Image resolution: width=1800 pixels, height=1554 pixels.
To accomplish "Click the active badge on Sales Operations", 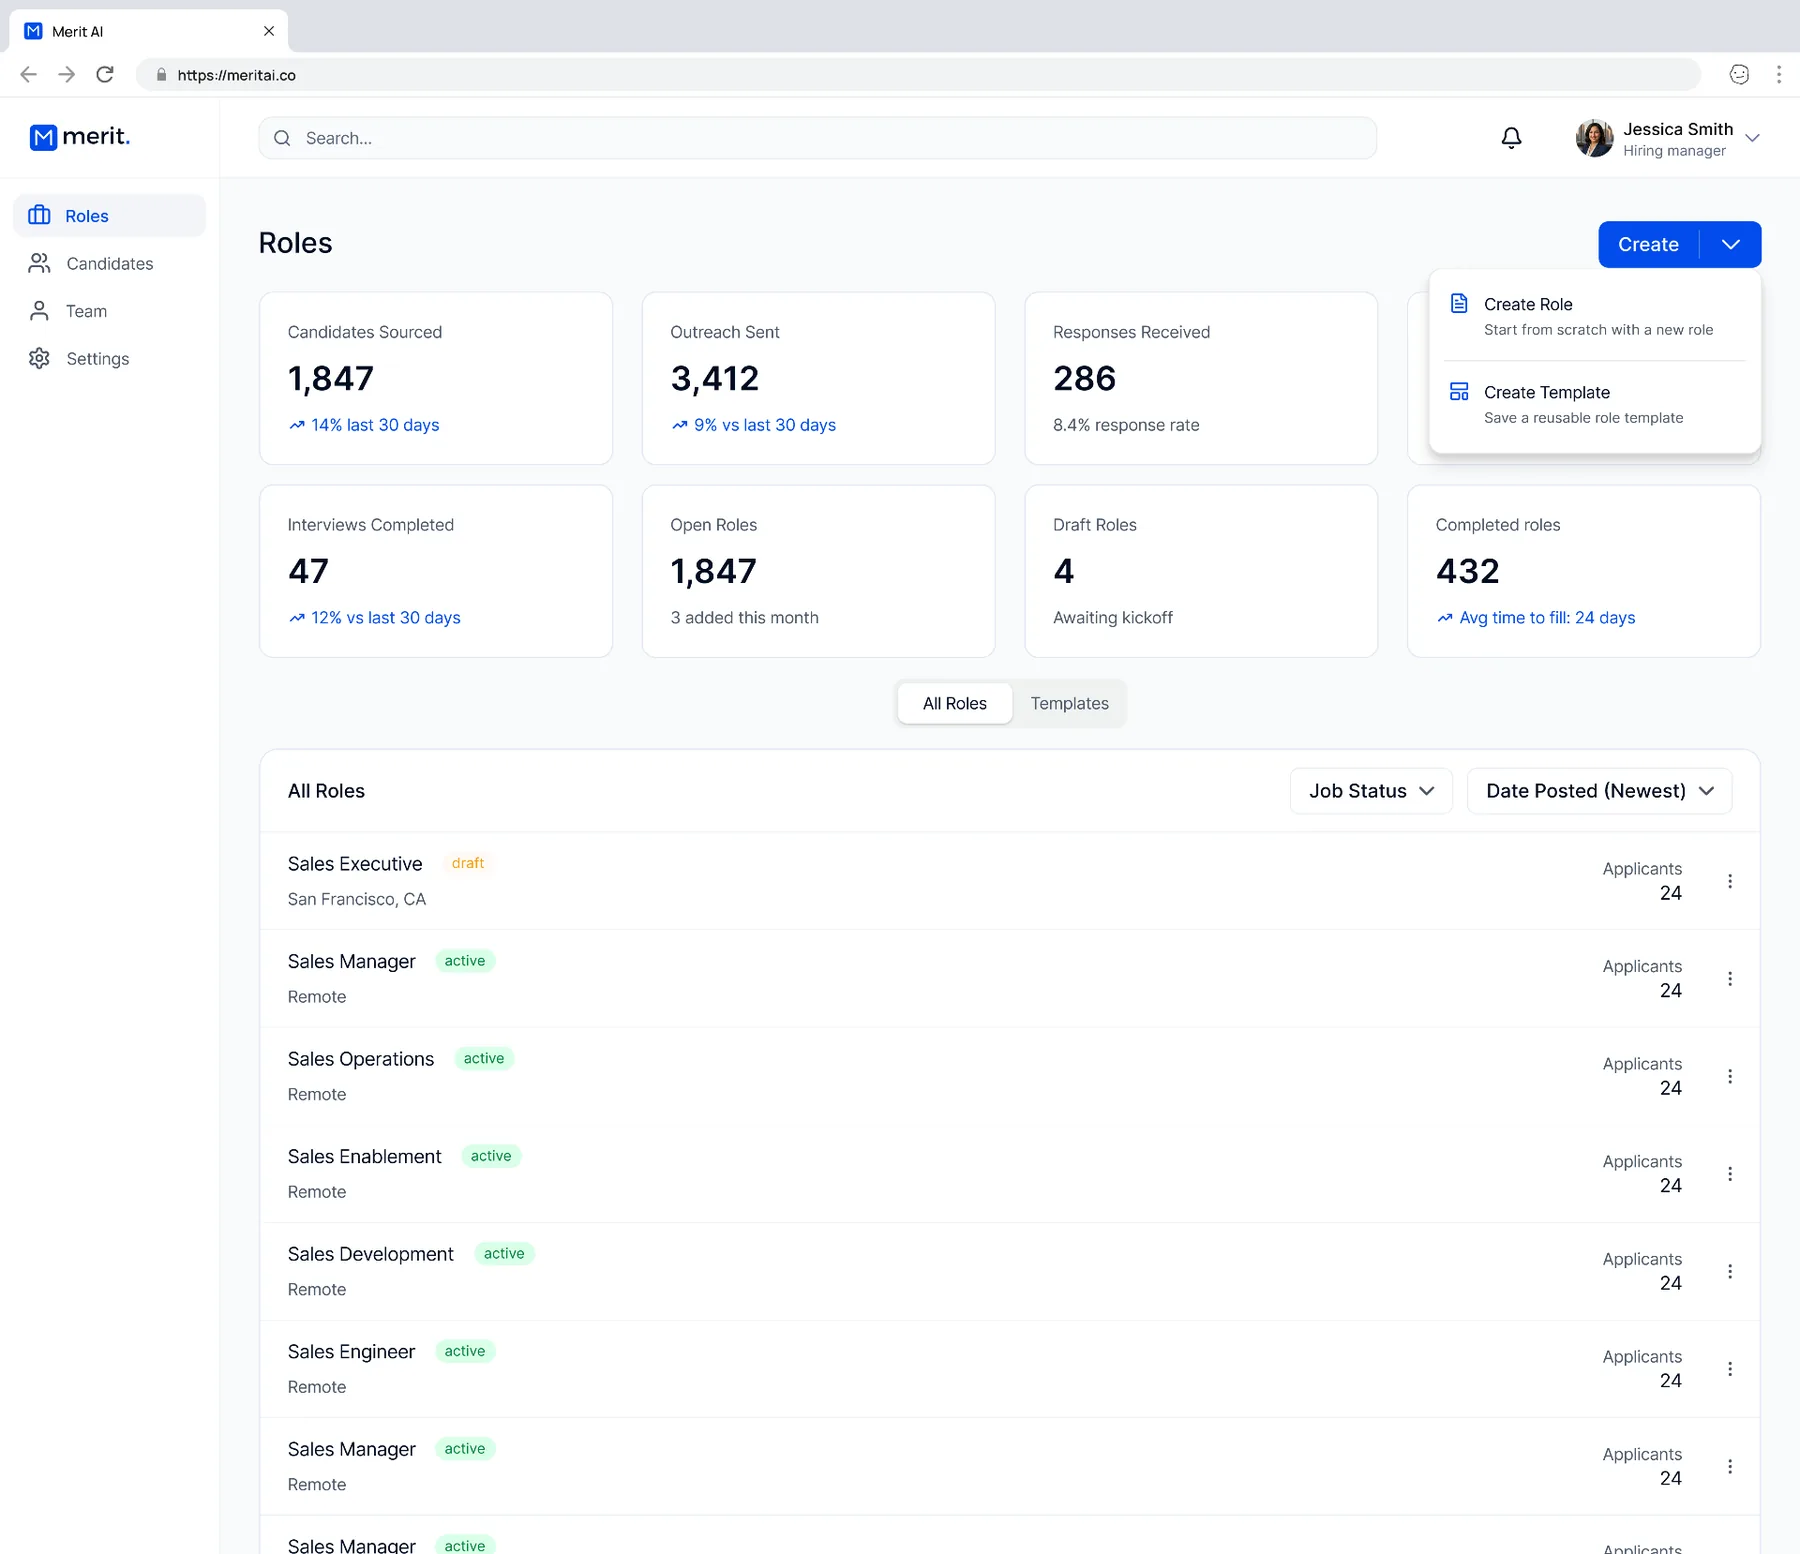I will pyautogui.click(x=484, y=1058).
